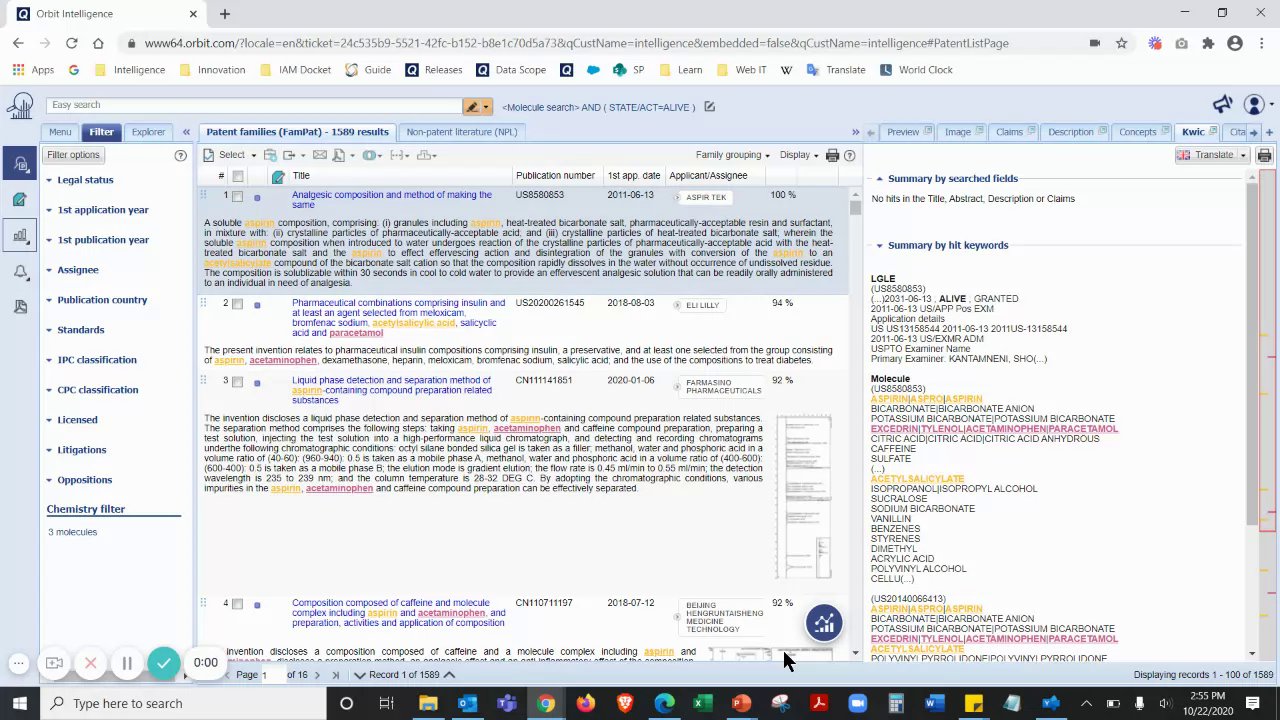Open the Translate language dropdown
The image size is (1280, 720).
point(1243,155)
